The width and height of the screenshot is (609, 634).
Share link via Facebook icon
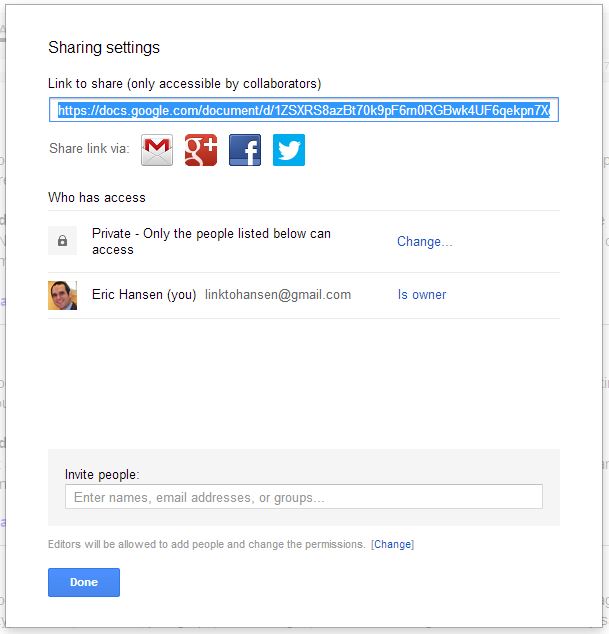[245, 150]
